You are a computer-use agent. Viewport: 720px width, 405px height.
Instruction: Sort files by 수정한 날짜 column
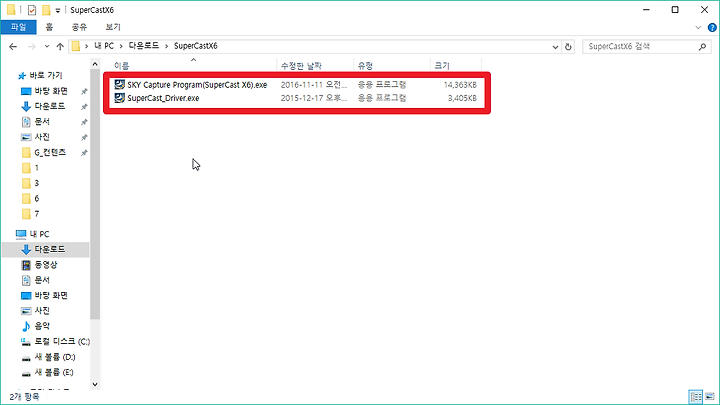(x=301, y=66)
